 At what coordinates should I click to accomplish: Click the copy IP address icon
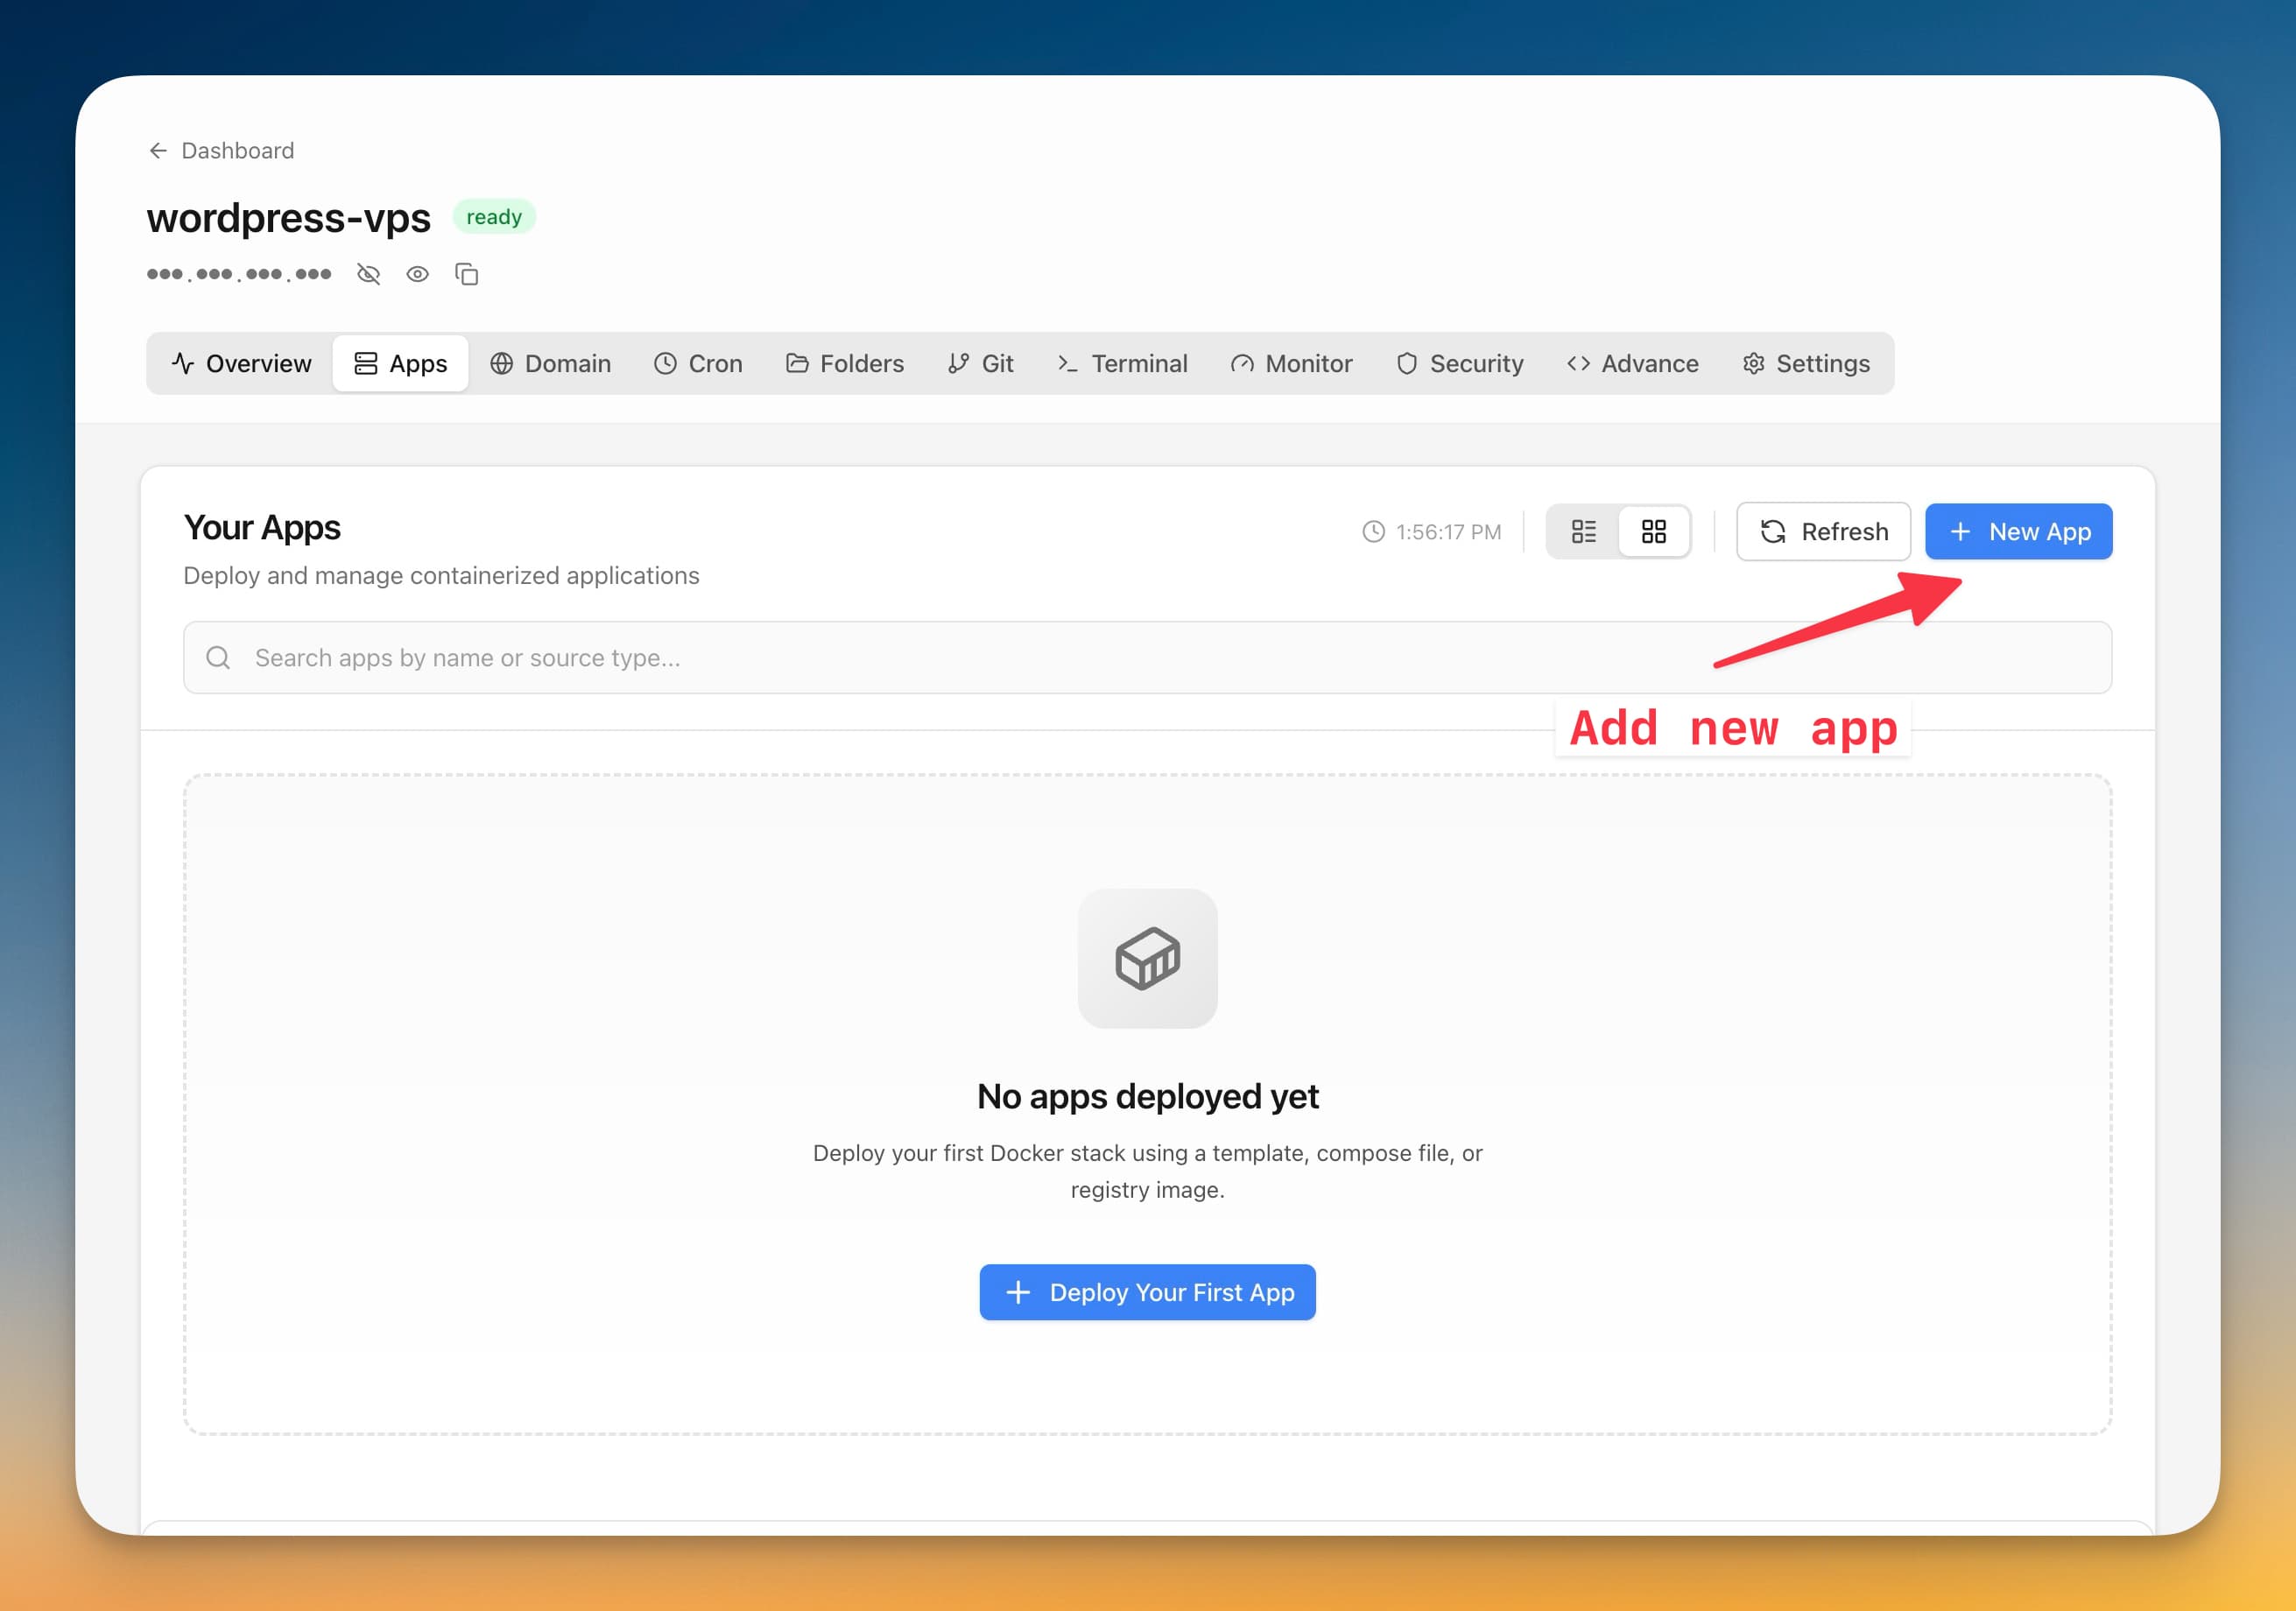tap(467, 274)
